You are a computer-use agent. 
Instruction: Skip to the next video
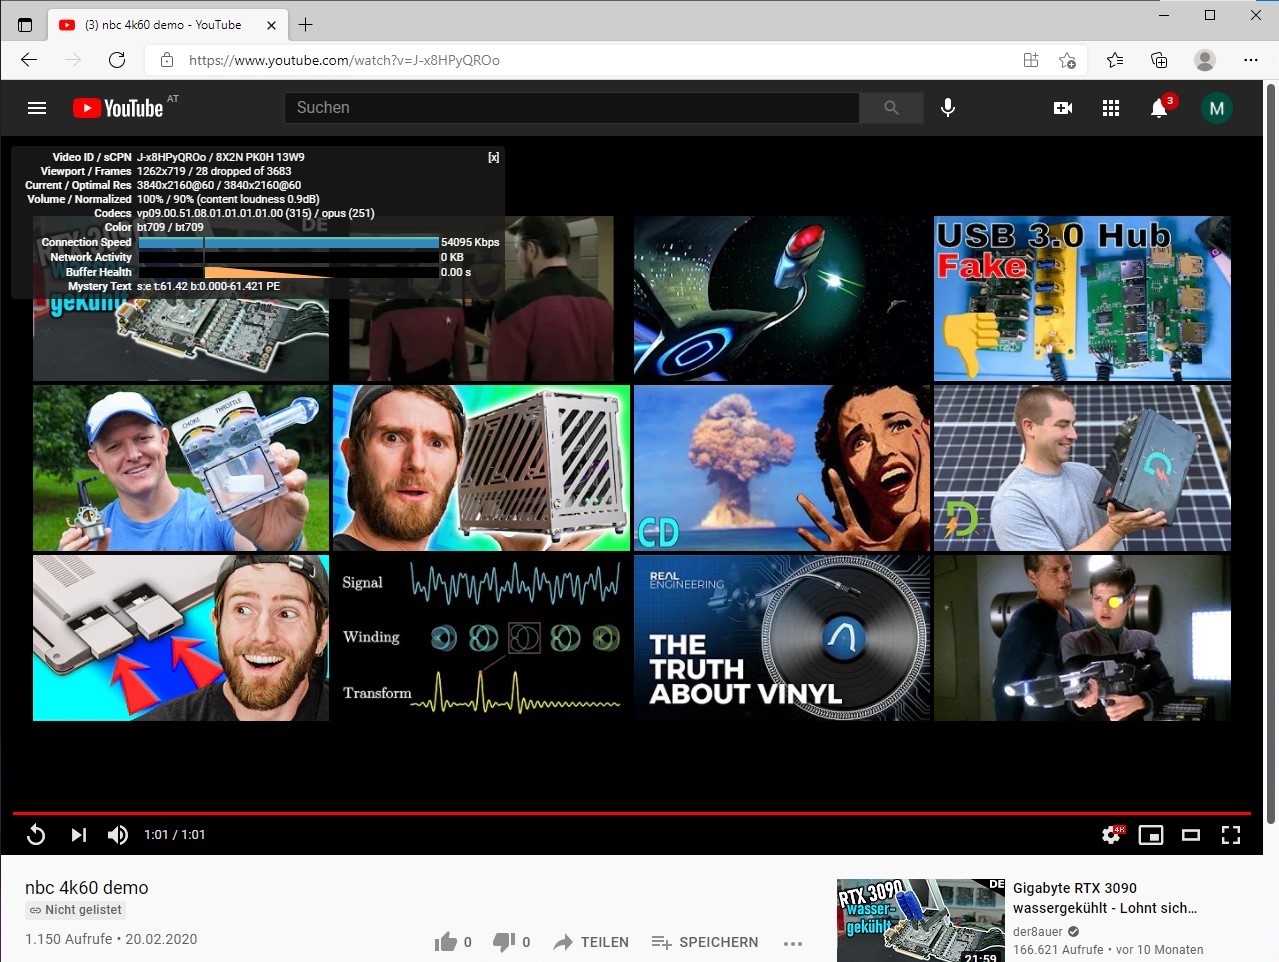point(79,835)
